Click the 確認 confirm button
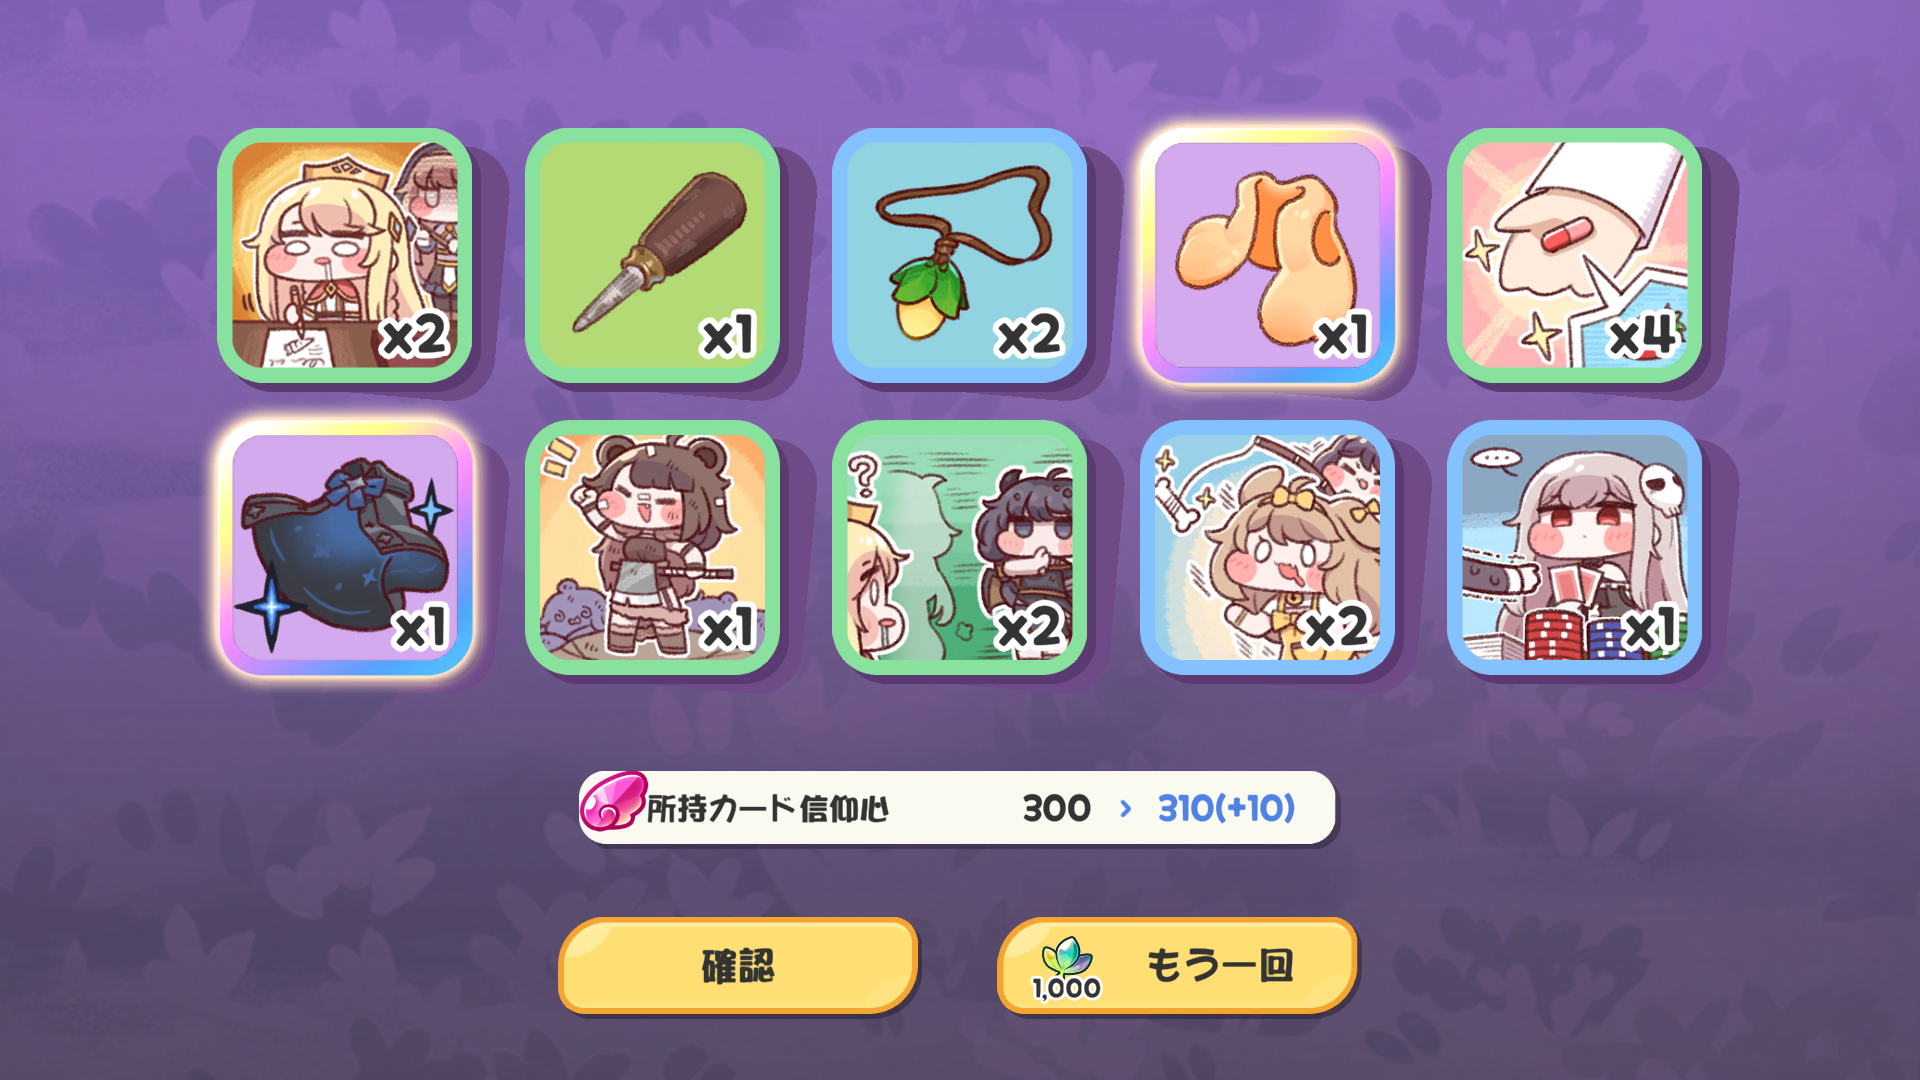Image resolution: width=1920 pixels, height=1080 pixels. [x=738, y=966]
